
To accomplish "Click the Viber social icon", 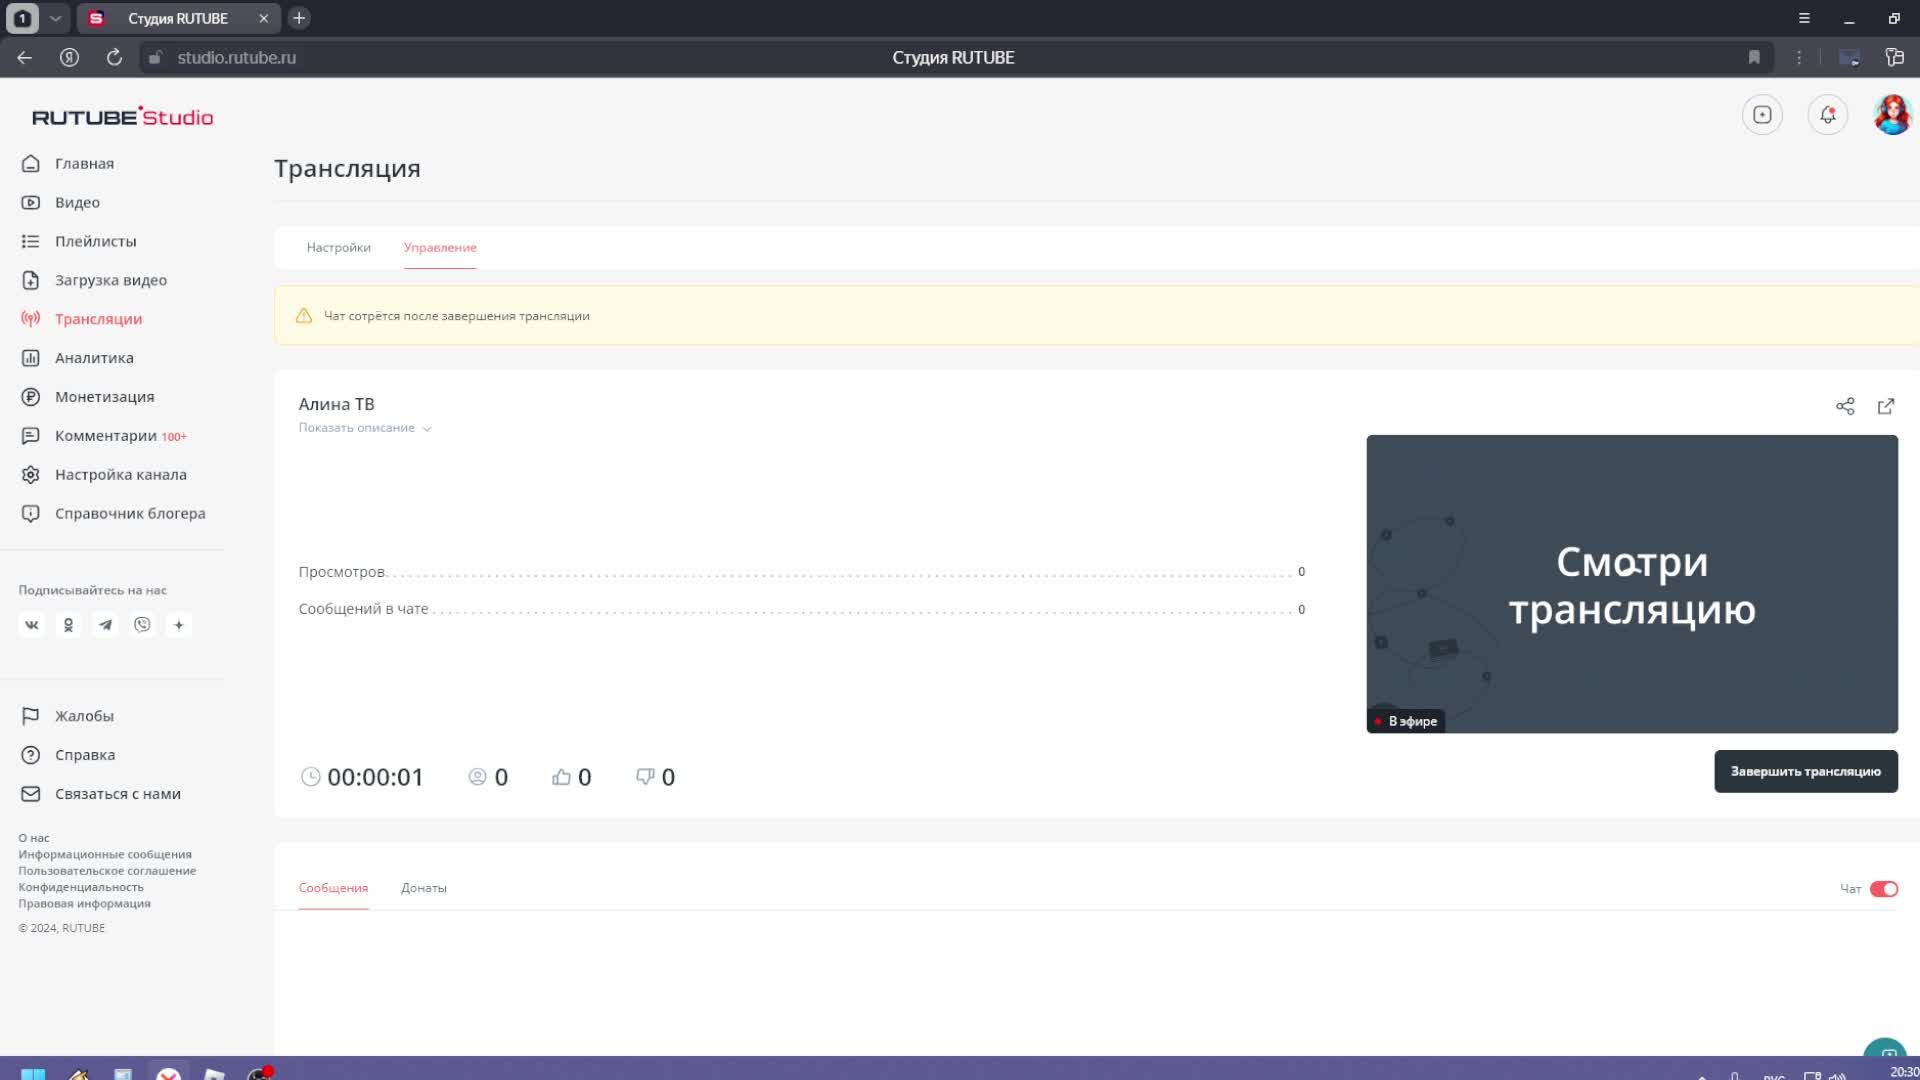I will [x=142, y=625].
